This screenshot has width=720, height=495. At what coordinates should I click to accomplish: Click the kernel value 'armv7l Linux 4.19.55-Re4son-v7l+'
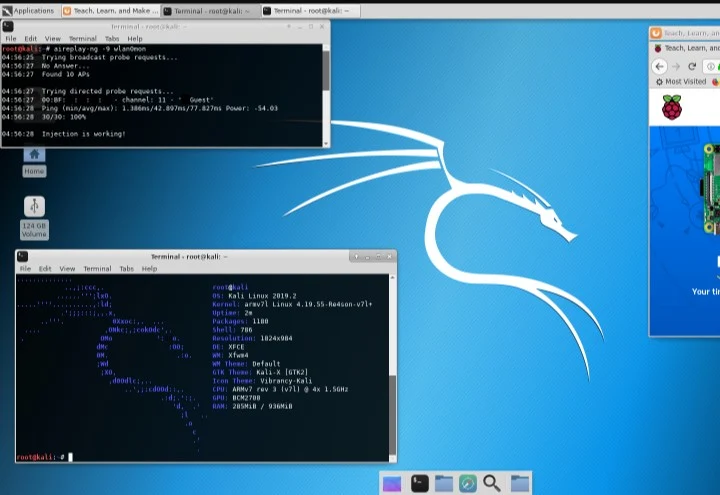(308, 304)
